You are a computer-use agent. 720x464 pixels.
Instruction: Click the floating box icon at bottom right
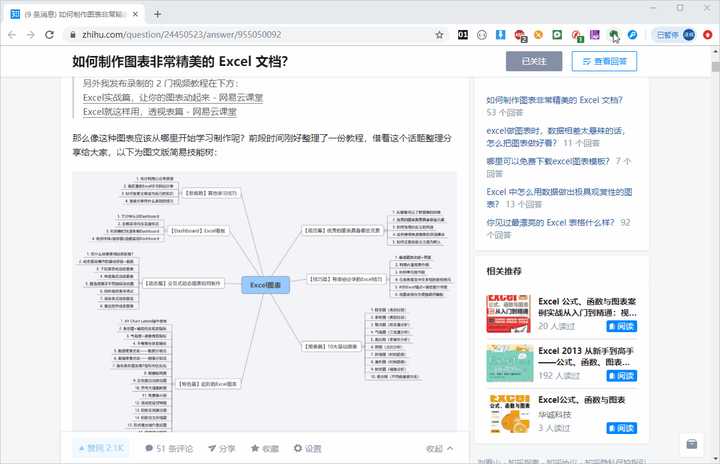[x=692, y=444]
